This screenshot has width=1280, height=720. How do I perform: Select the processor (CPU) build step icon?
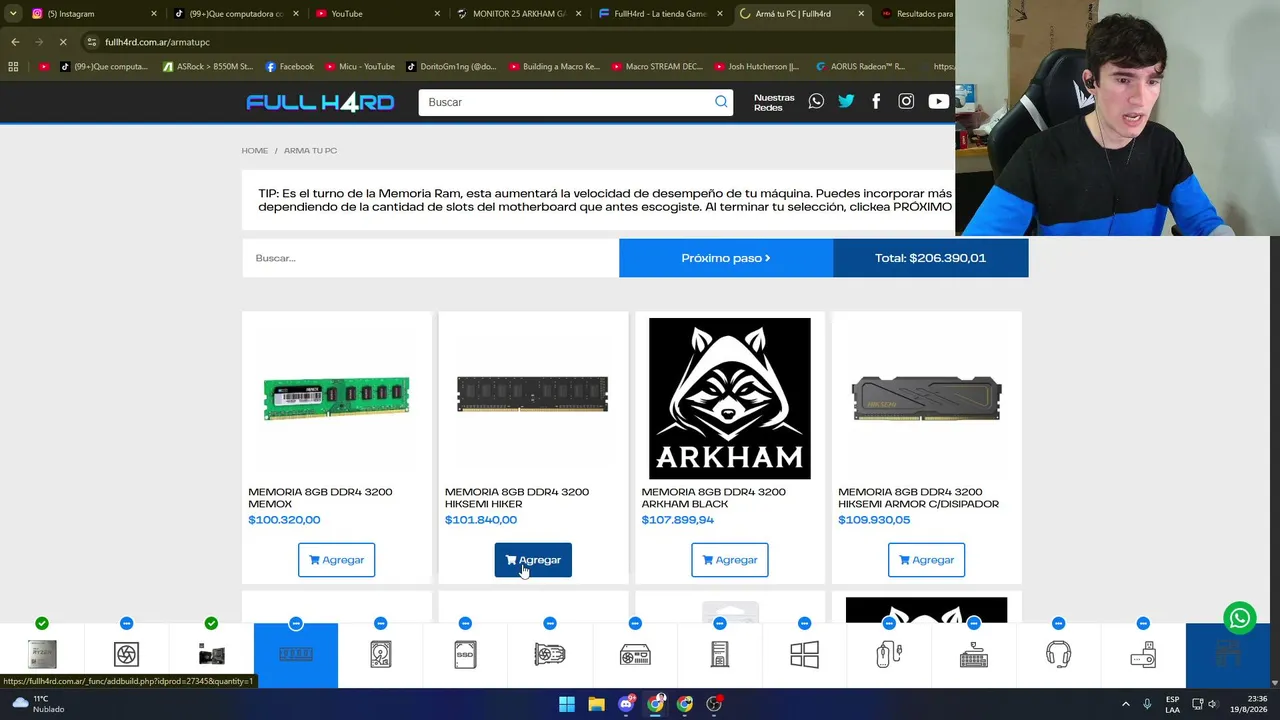(42, 655)
